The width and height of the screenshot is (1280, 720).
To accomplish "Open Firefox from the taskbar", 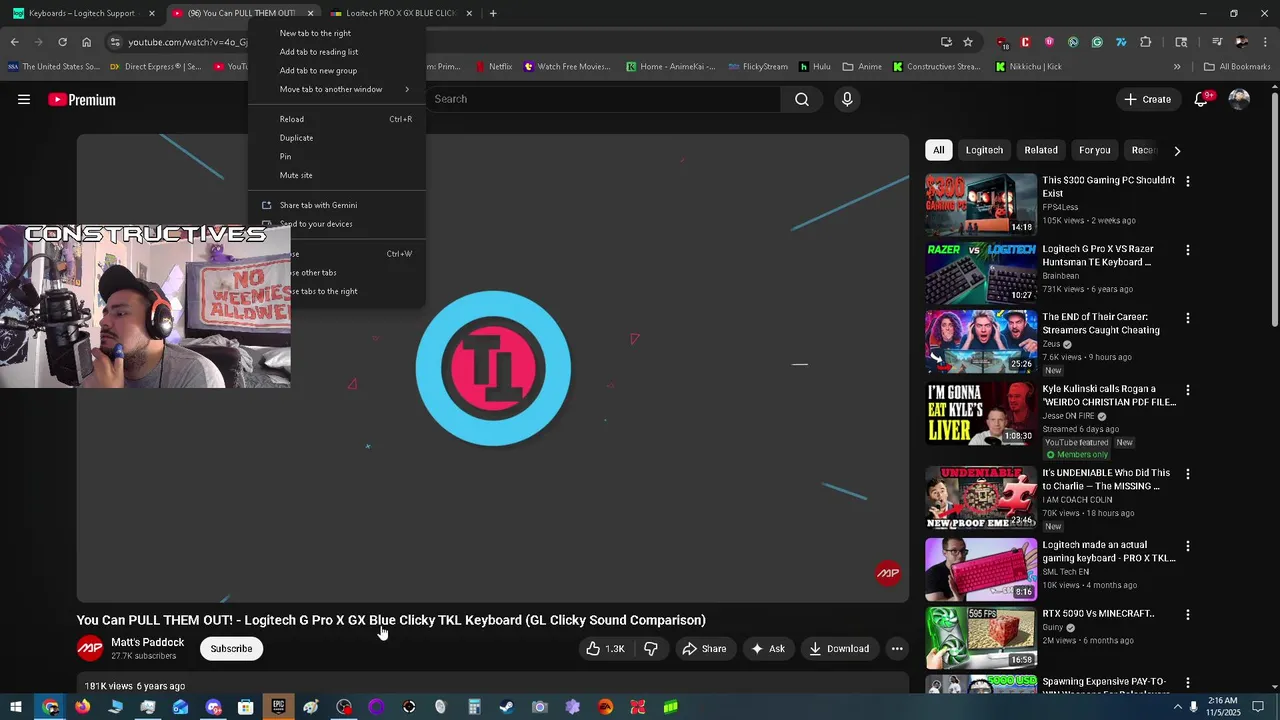I will pos(82,707).
